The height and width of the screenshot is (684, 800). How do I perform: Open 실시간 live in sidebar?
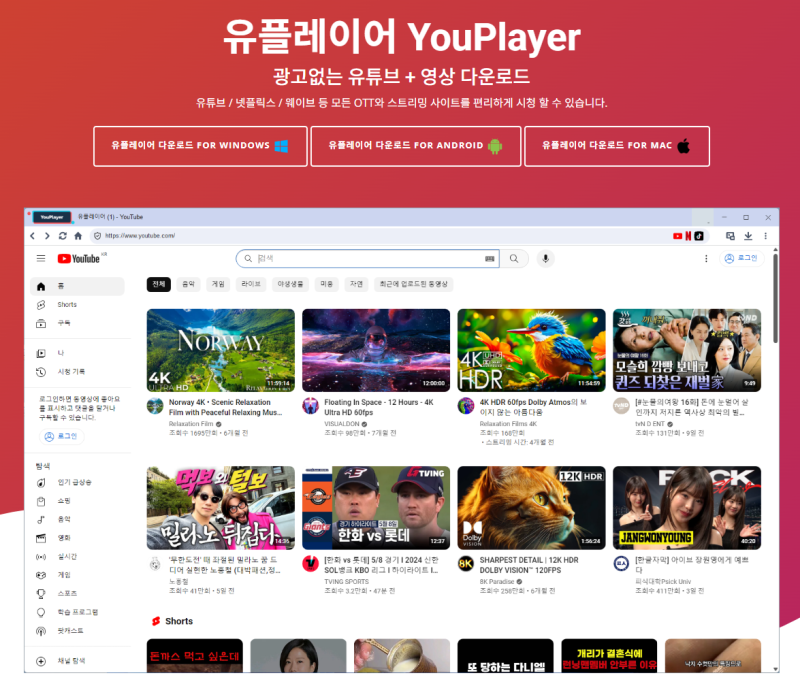click(x=78, y=556)
